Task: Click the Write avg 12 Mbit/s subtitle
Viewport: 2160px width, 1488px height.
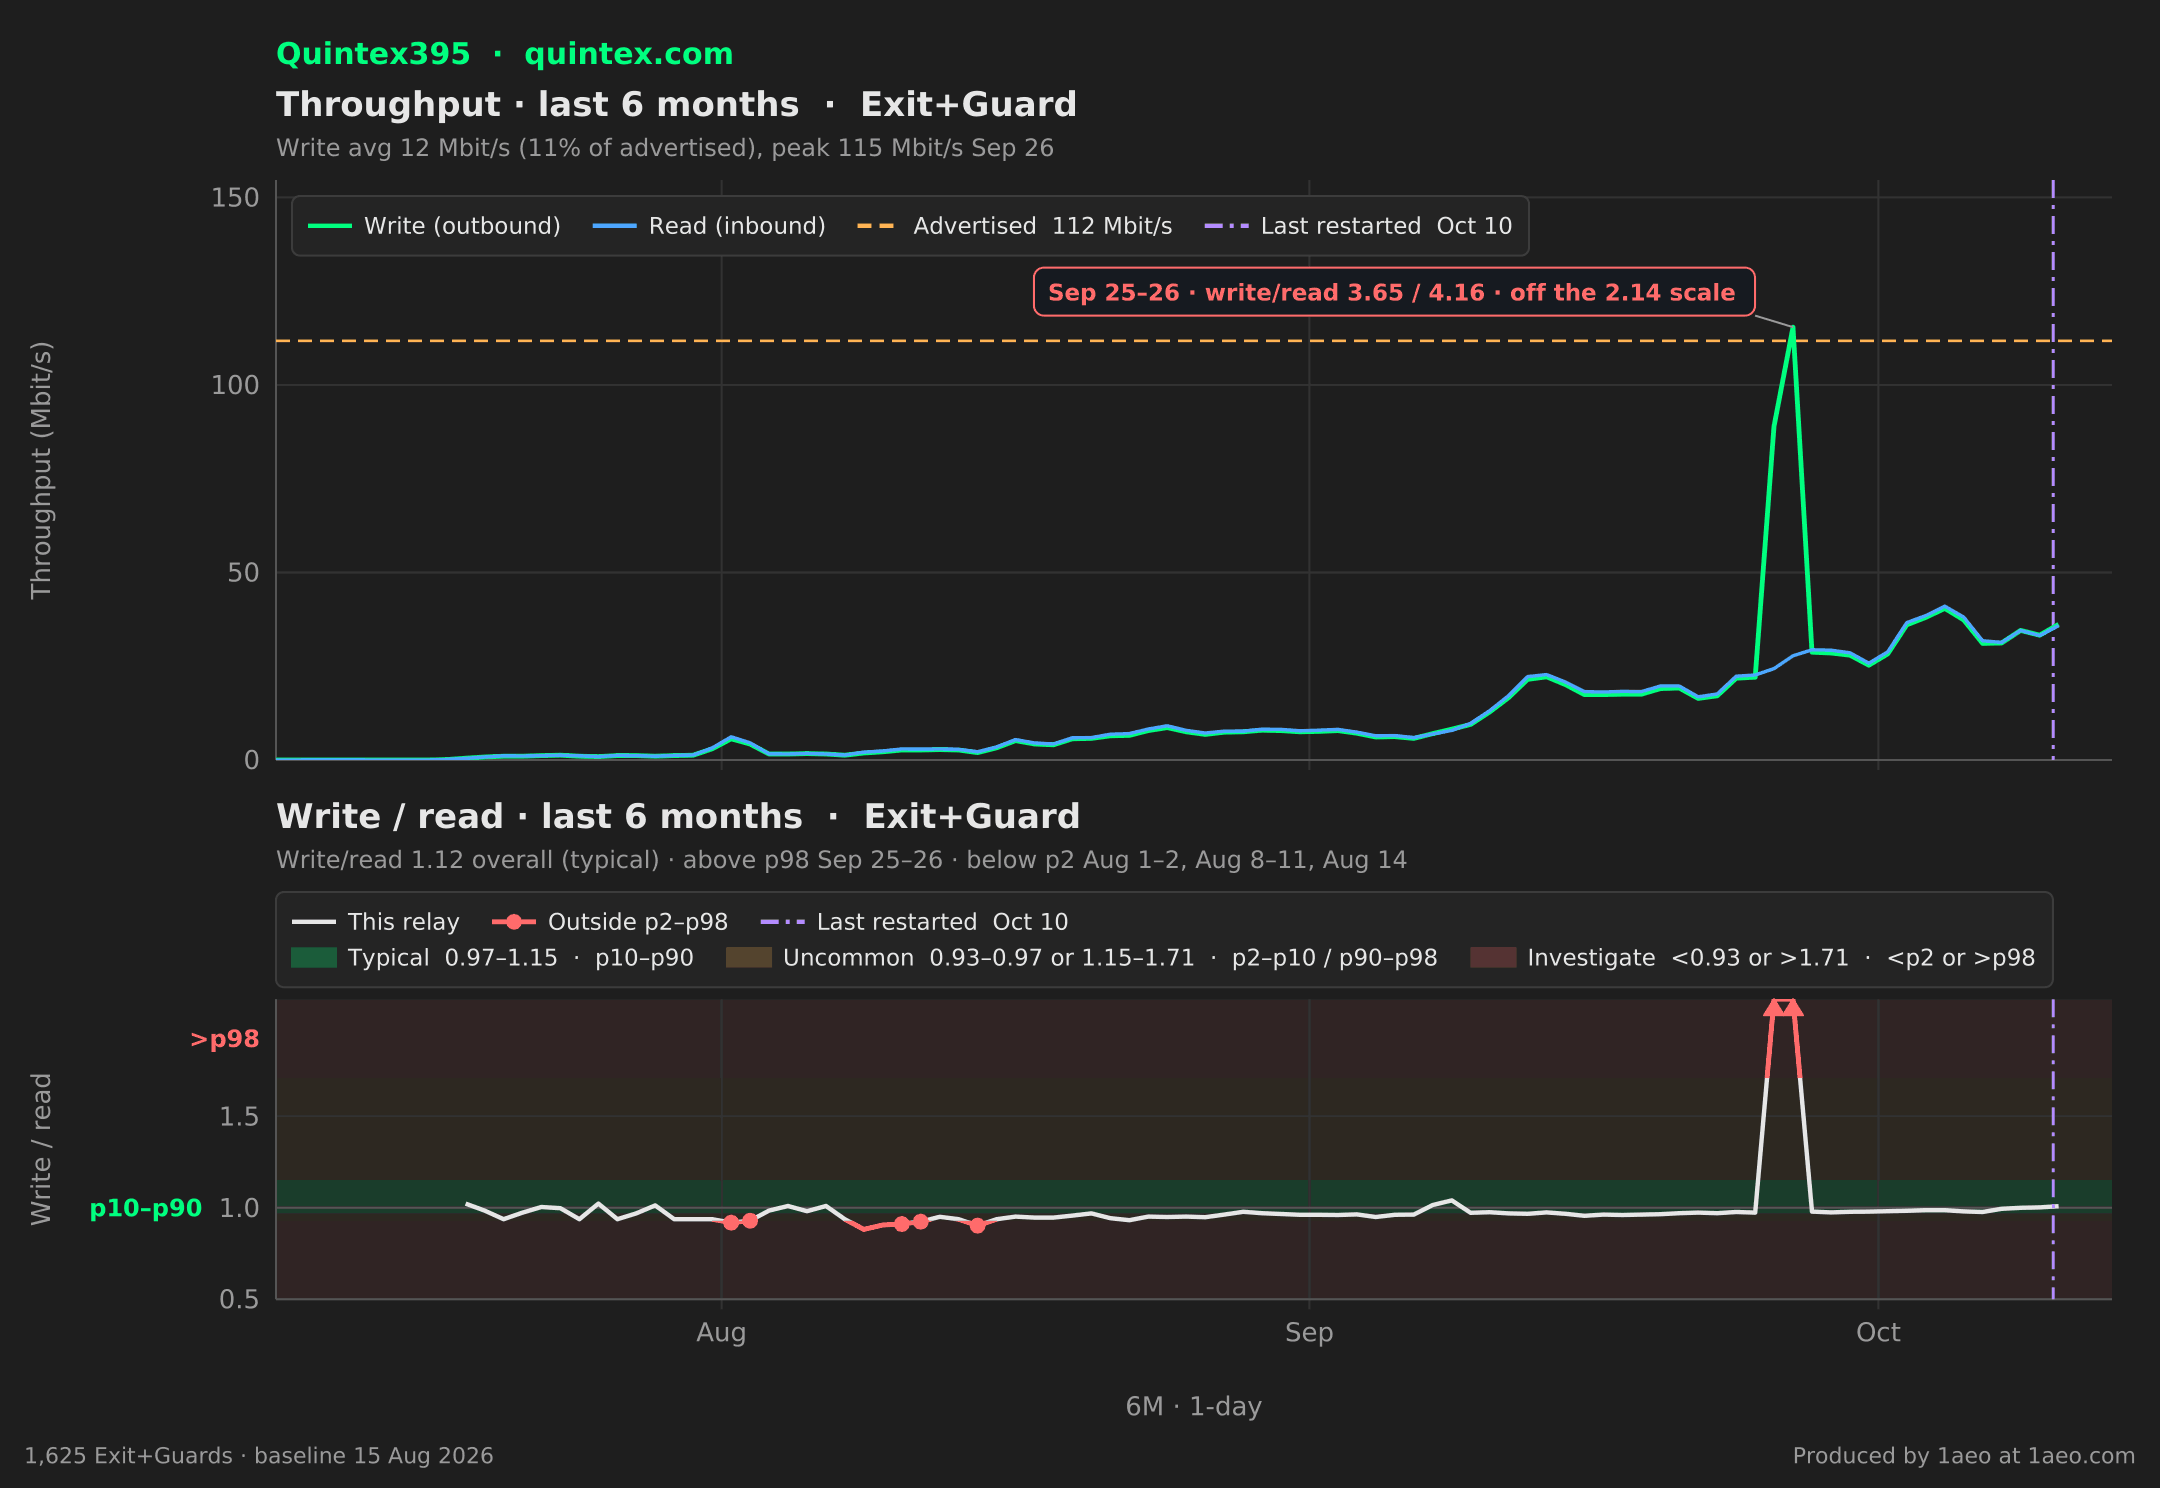Action: click(x=665, y=148)
